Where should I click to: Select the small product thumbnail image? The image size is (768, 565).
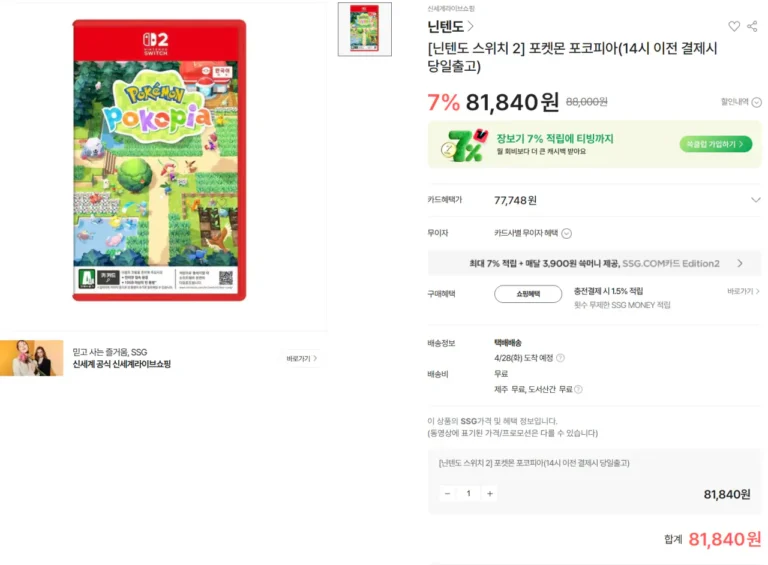tap(364, 29)
